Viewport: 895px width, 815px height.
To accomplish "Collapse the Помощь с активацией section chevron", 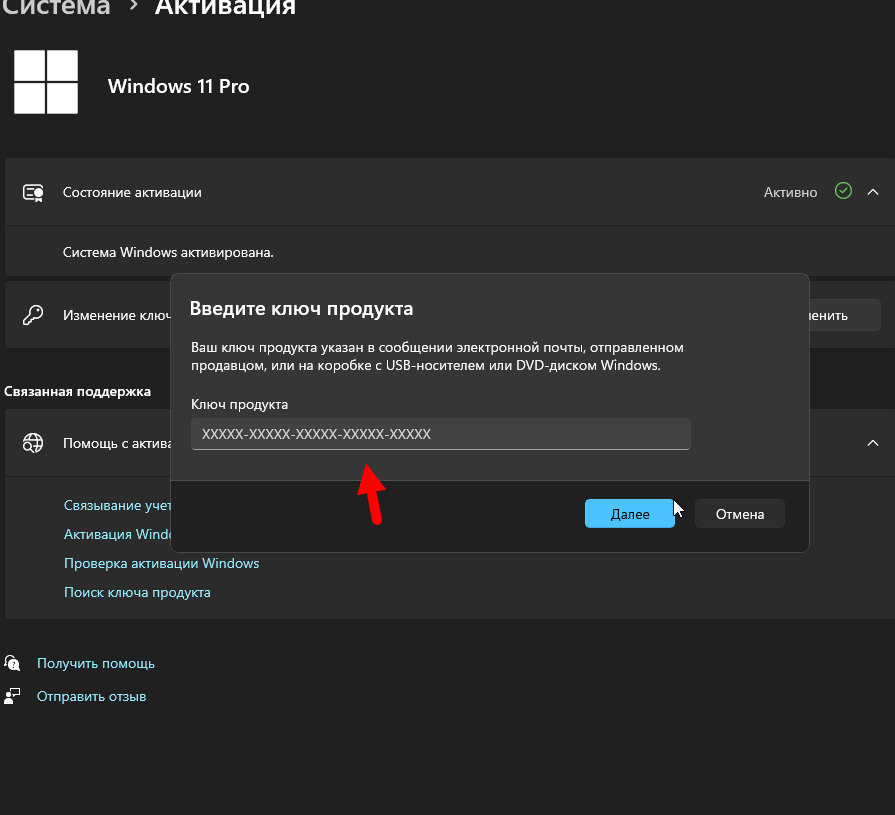I will (x=872, y=442).
